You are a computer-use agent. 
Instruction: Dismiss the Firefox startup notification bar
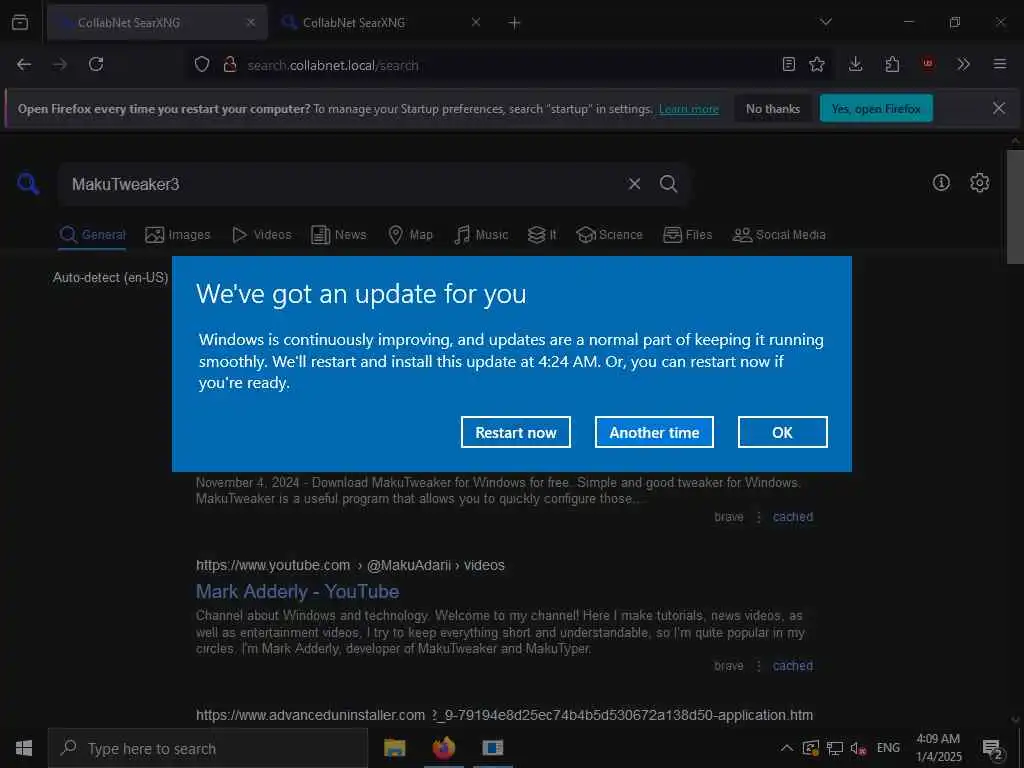pos(999,108)
